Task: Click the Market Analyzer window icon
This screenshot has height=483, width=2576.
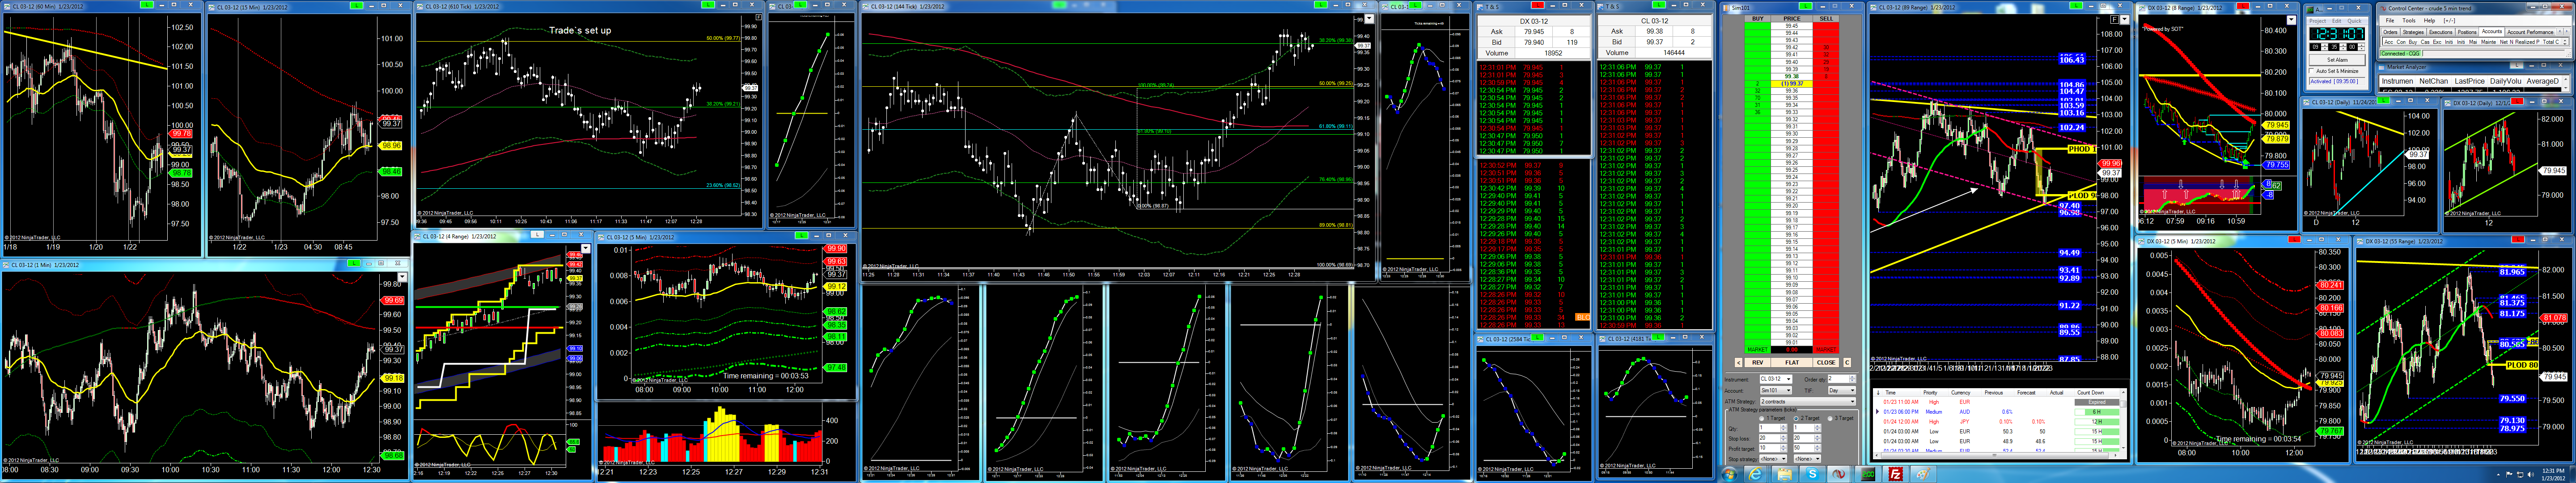Action: pos(2381,67)
